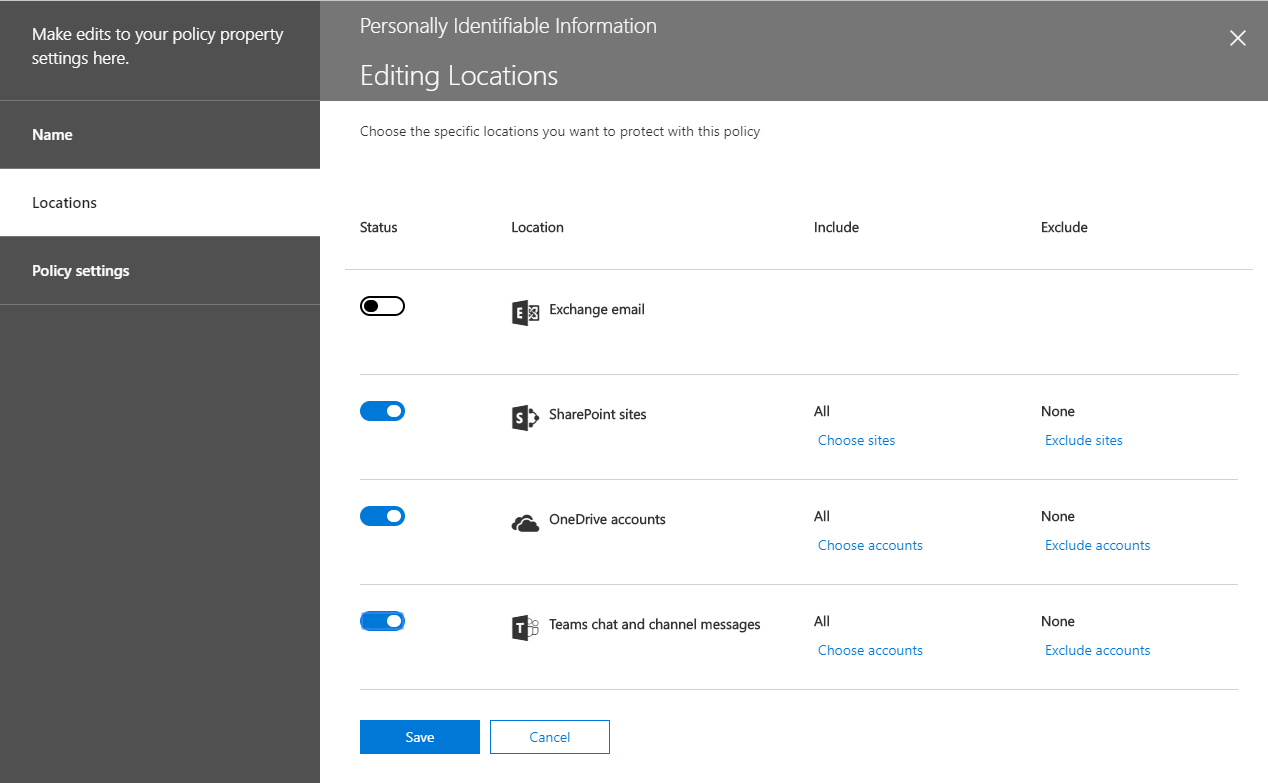Viewport: 1268px width, 783px height.
Task: Cancel editing locations
Action: tap(549, 737)
